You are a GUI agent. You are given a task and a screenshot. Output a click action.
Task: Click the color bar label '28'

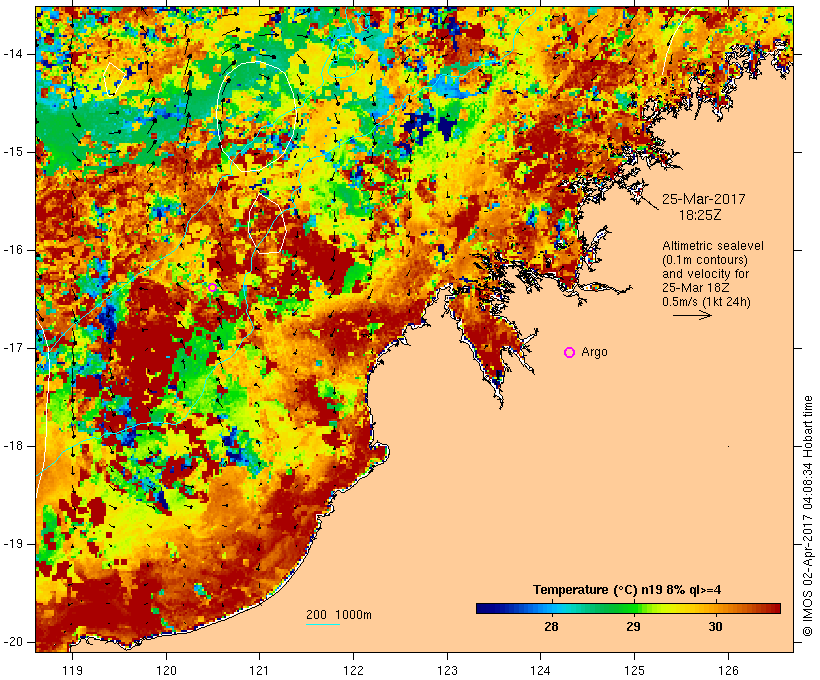click(x=551, y=627)
